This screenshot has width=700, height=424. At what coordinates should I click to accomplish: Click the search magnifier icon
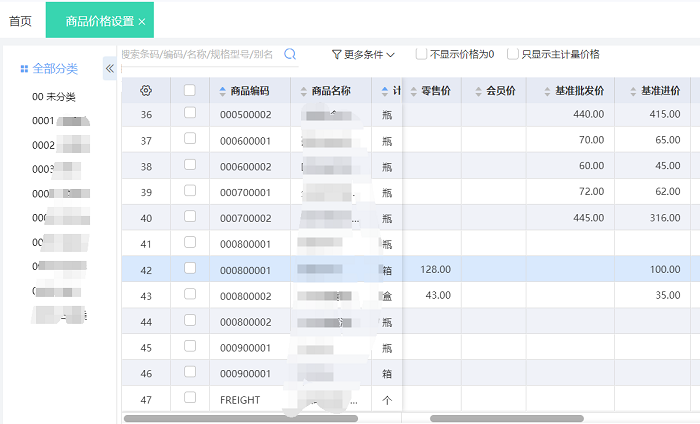290,54
